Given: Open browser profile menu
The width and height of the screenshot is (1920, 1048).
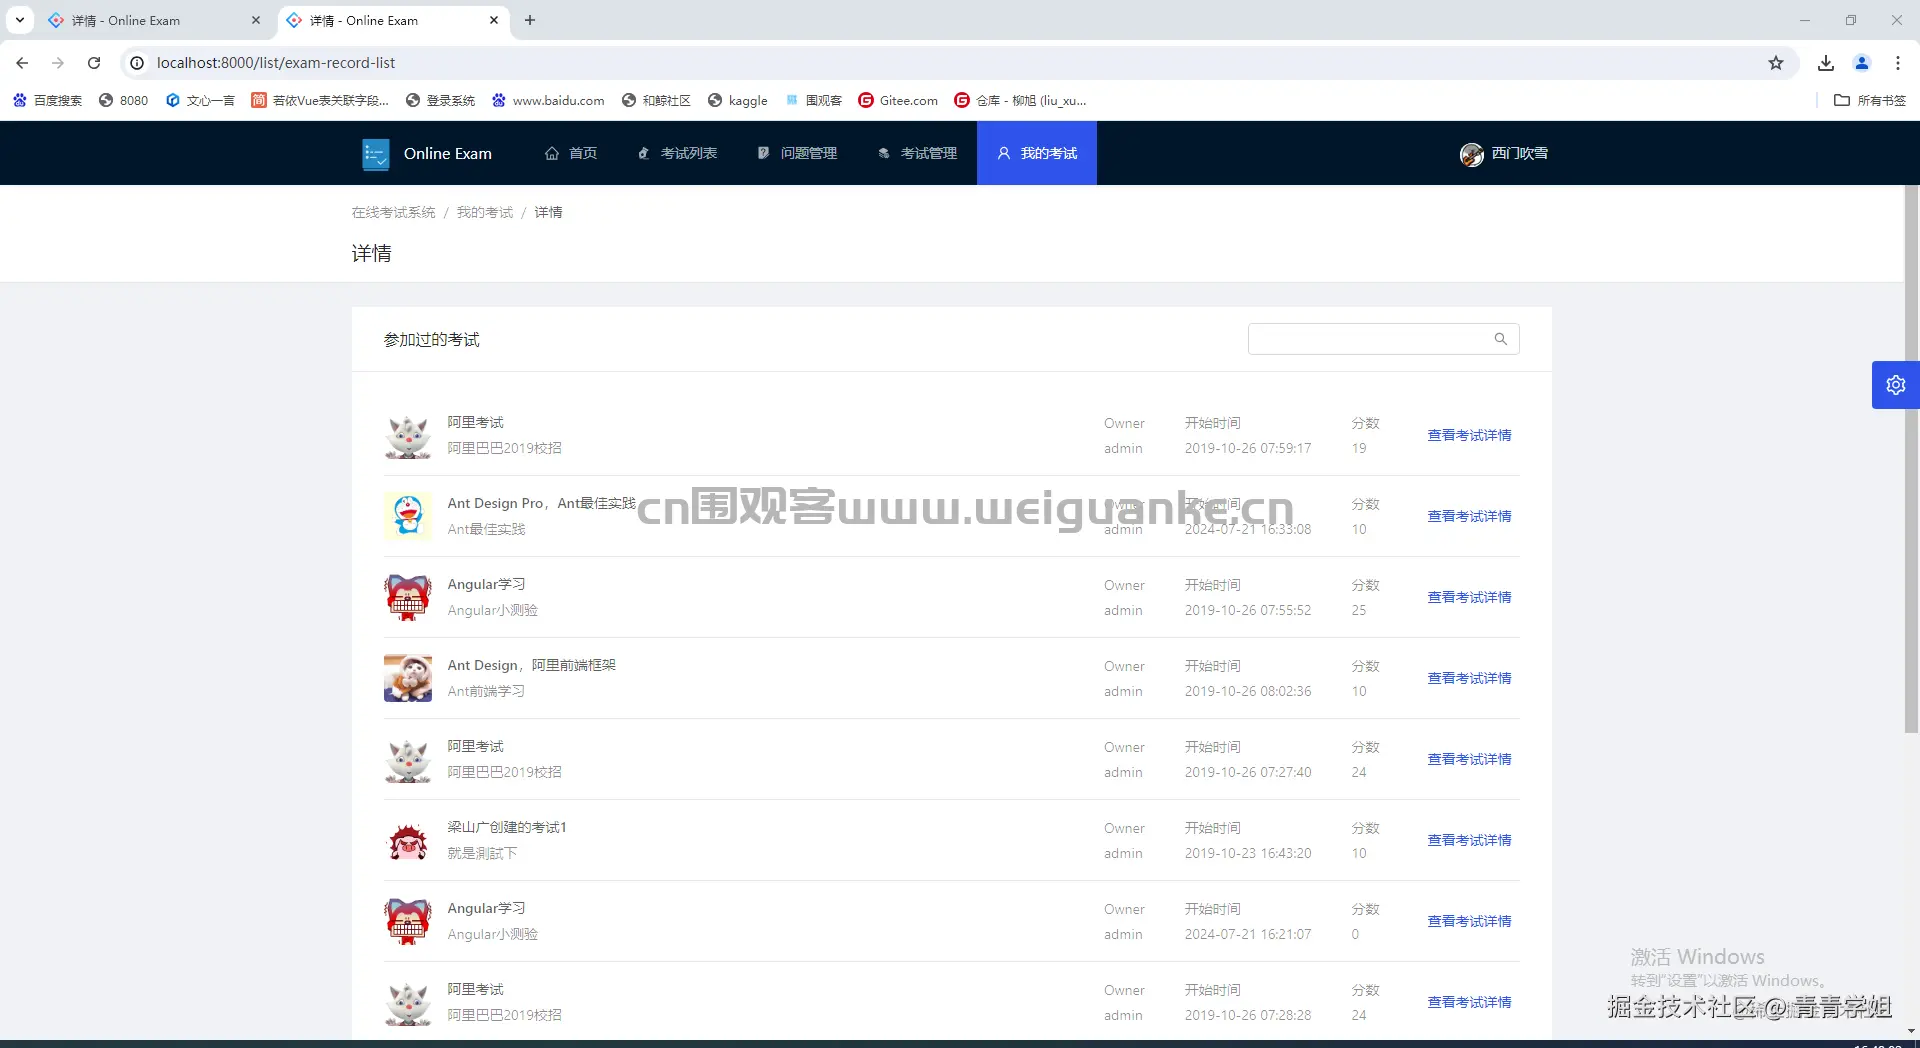Looking at the screenshot, I should click(1862, 63).
